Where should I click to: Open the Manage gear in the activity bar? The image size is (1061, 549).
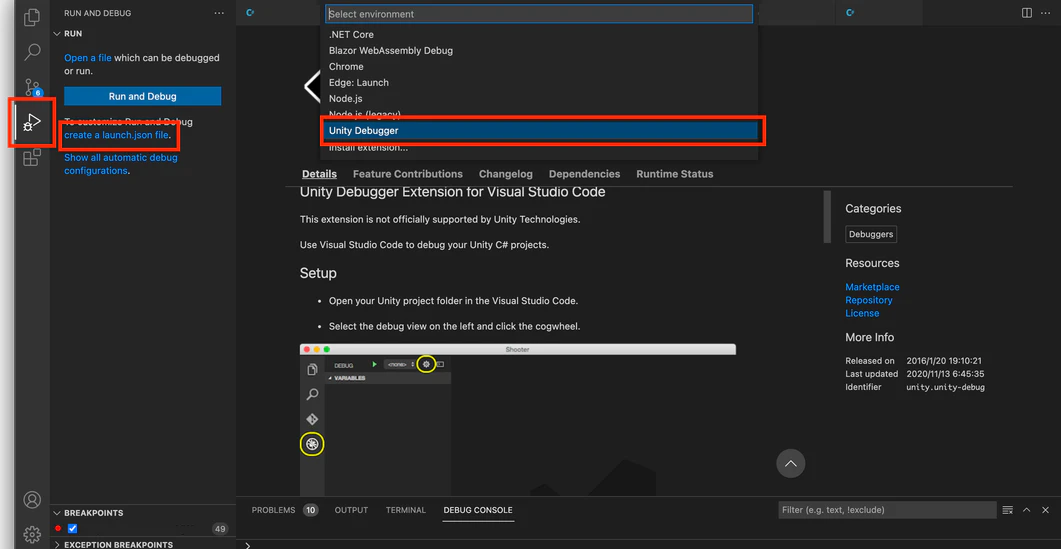32,533
